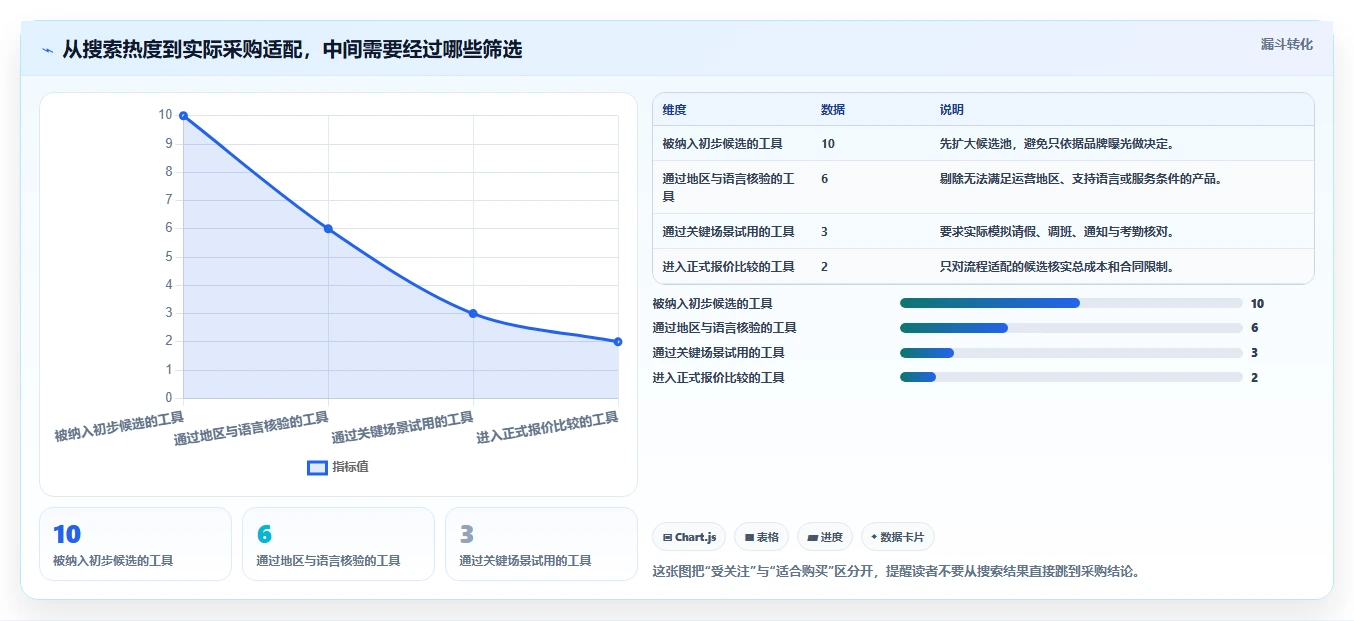Image resolution: width=1354 pixels, height=621 pixels.
Task: Click the footer note starting 这张图把
Action: [x=896, y=572]
